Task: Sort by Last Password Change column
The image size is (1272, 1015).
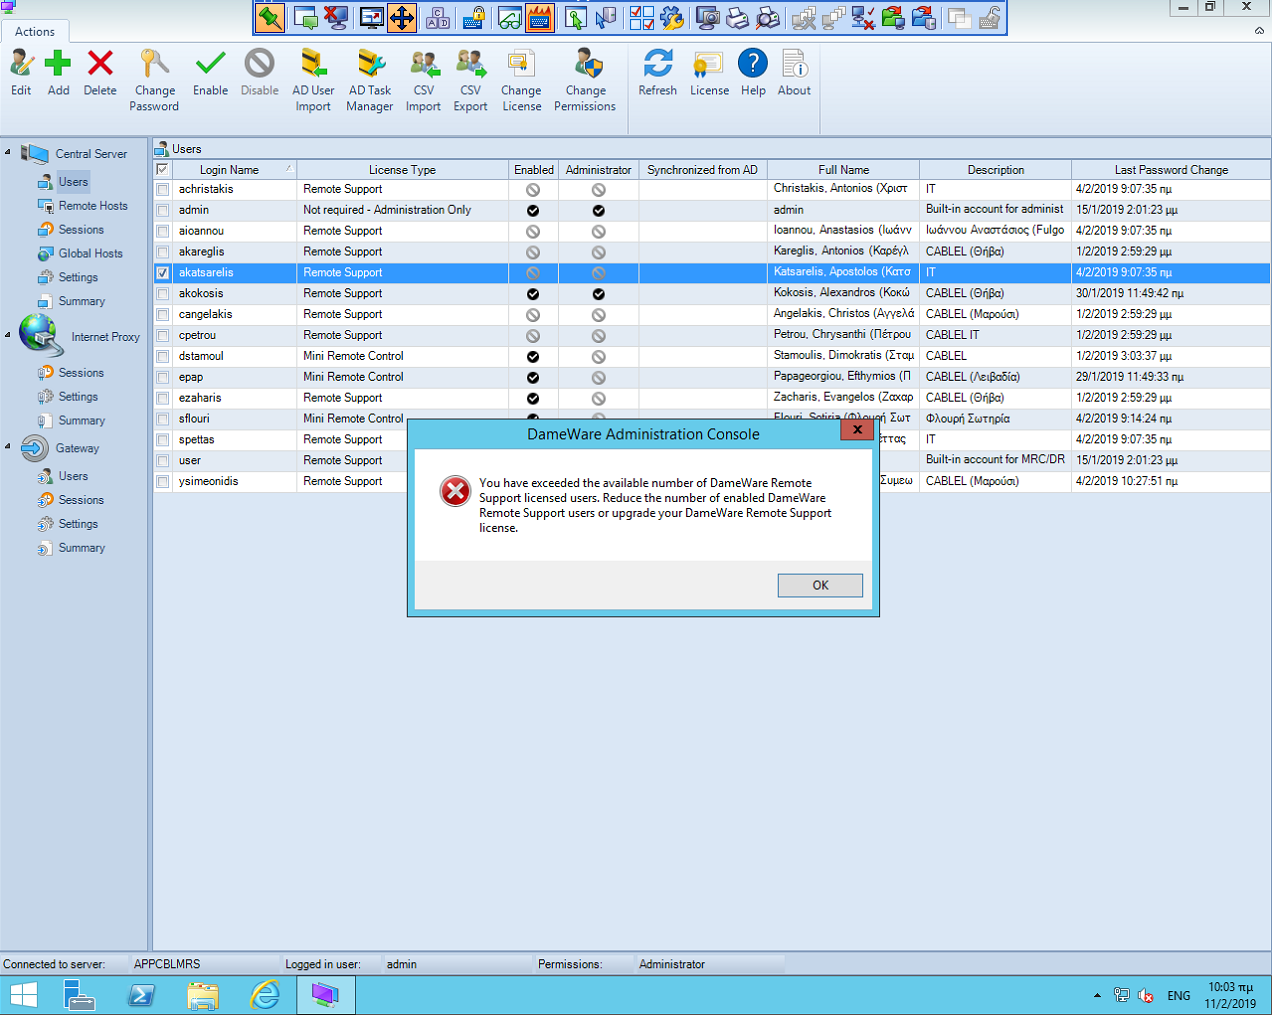Action: pos(1171,170)
